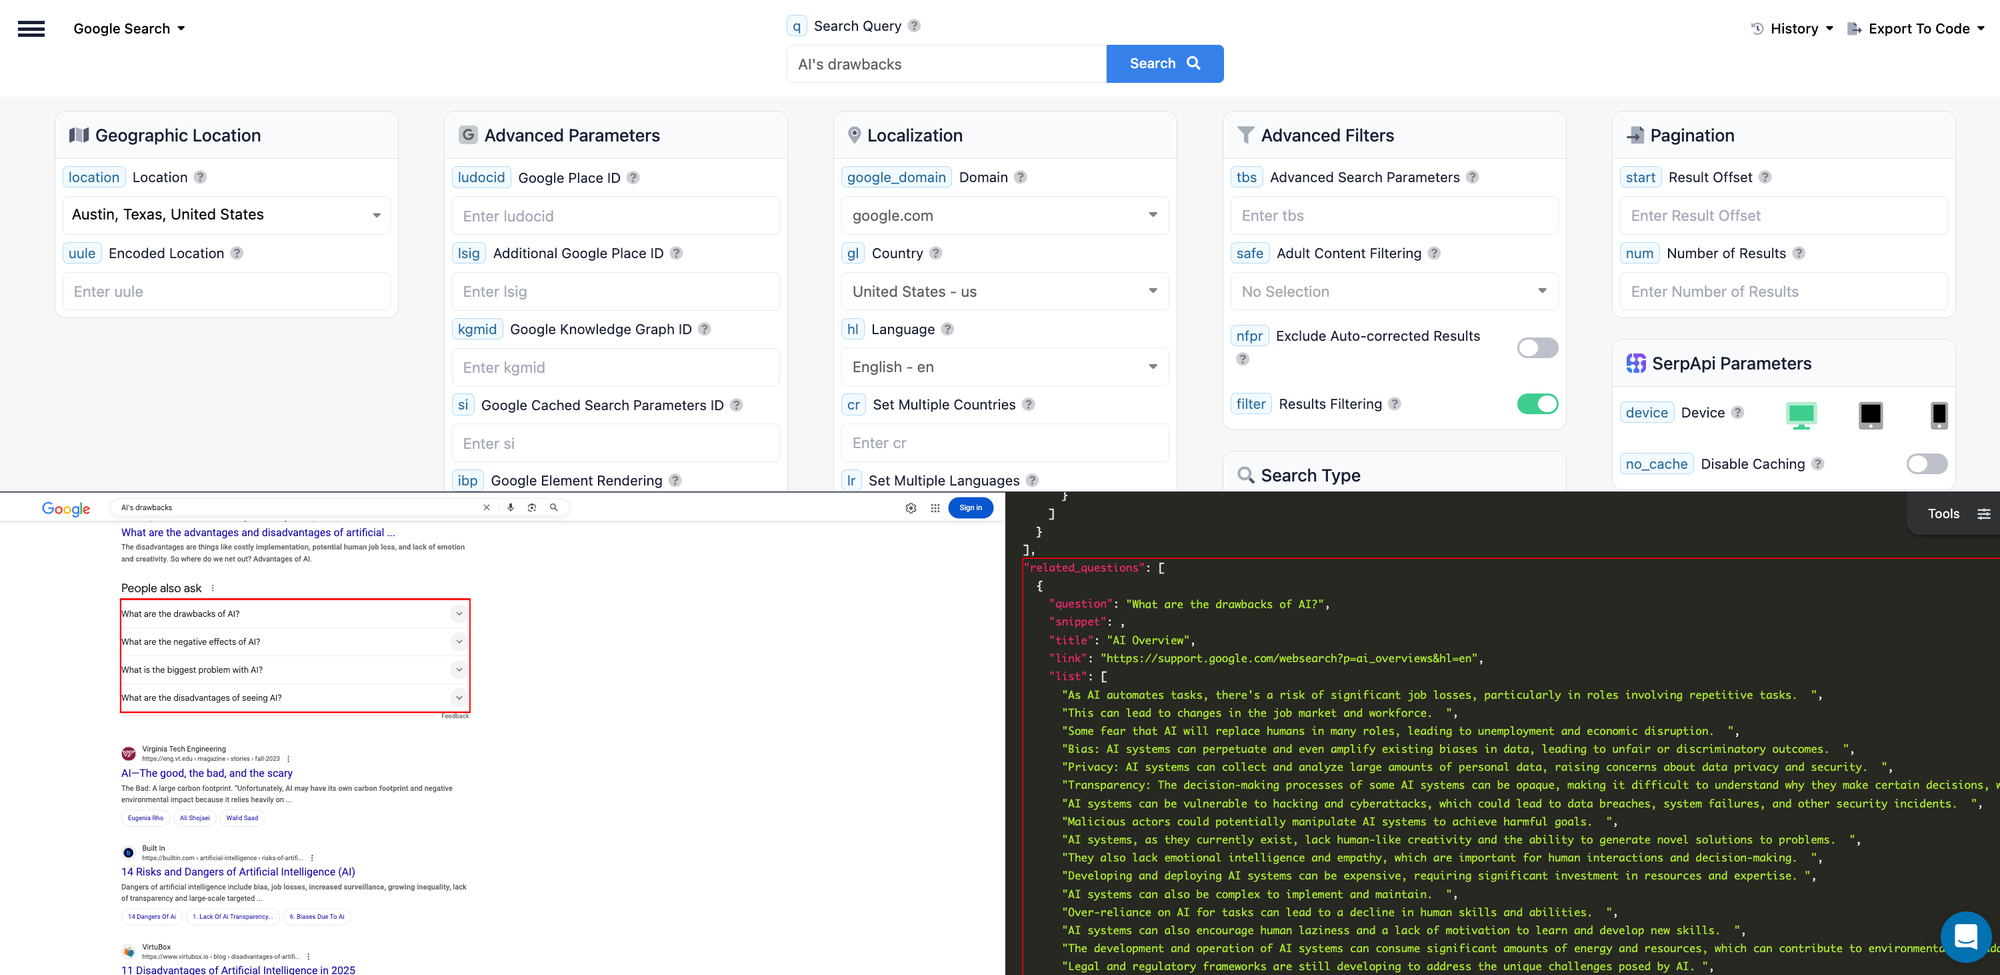
Task: Click the "Eugenia Rho" chip
Action: click(145, 818)
